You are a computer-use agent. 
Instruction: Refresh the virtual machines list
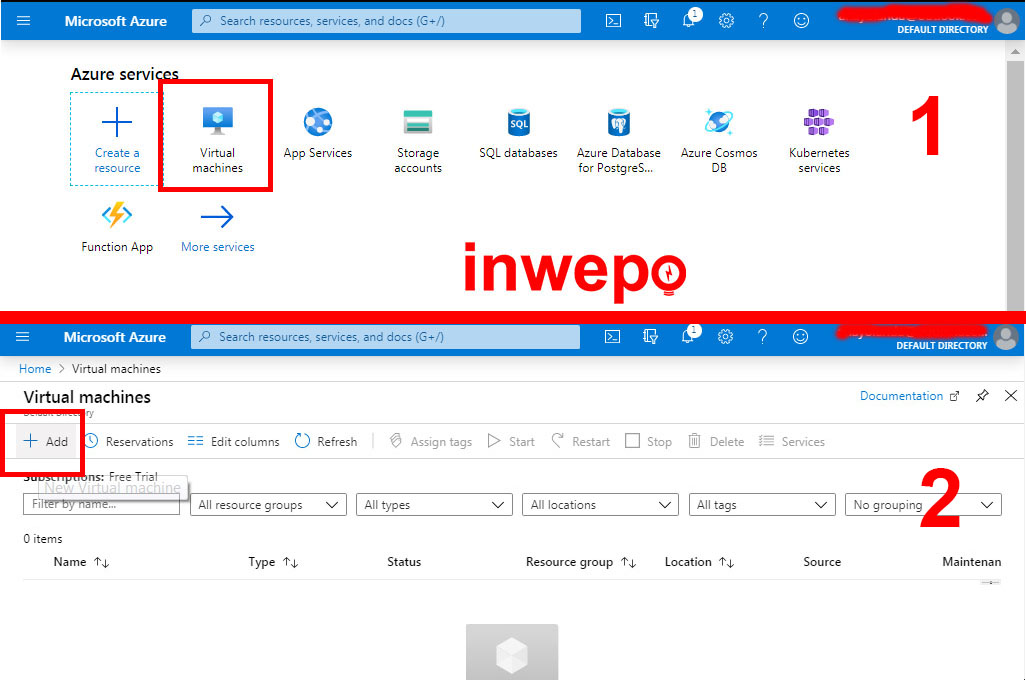point(326,442)
